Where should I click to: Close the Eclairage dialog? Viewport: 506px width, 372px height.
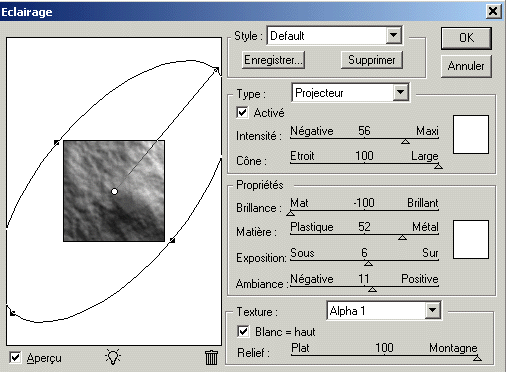pos(493,11)
